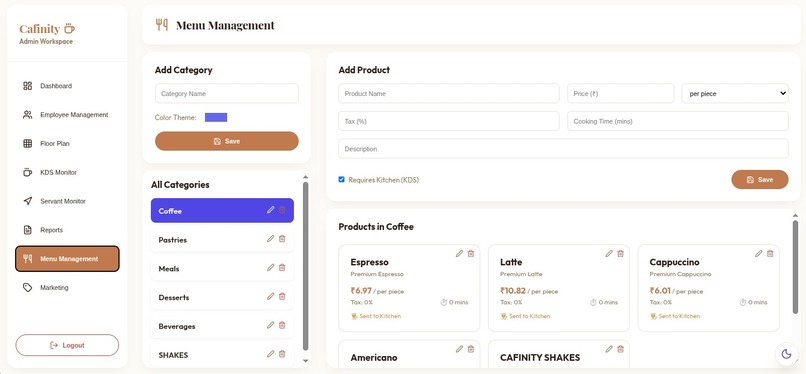
Task: Delete the Meals category trash icon
Action: pos(282,268)
